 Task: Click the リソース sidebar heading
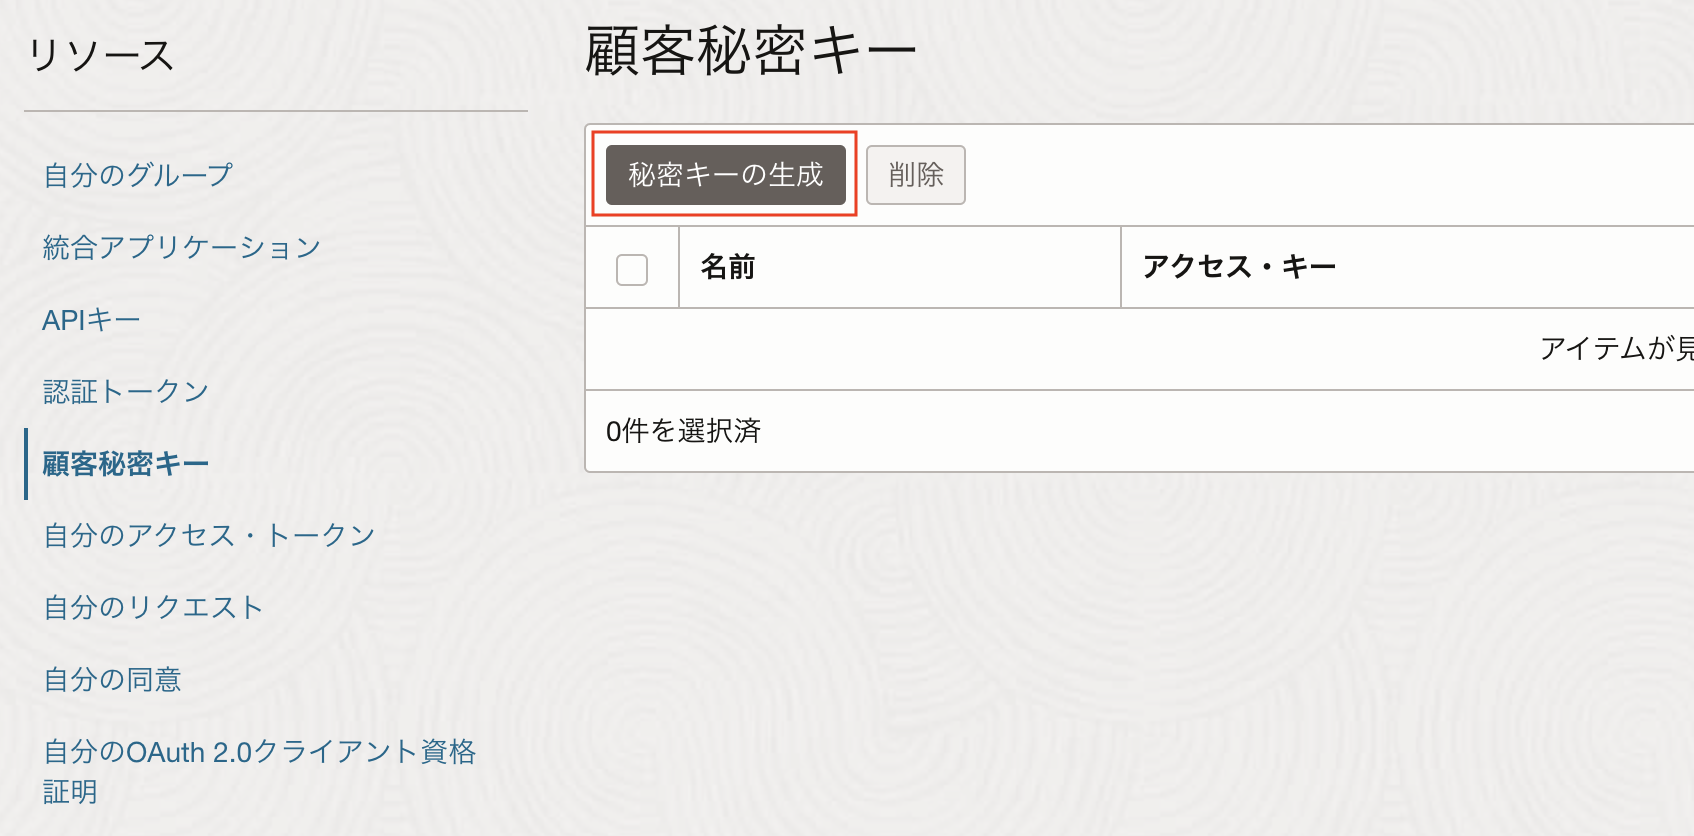tap(103, 56)
